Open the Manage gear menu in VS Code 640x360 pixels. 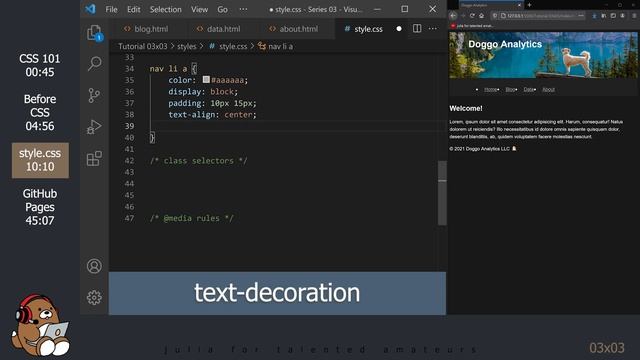[94, 298]
